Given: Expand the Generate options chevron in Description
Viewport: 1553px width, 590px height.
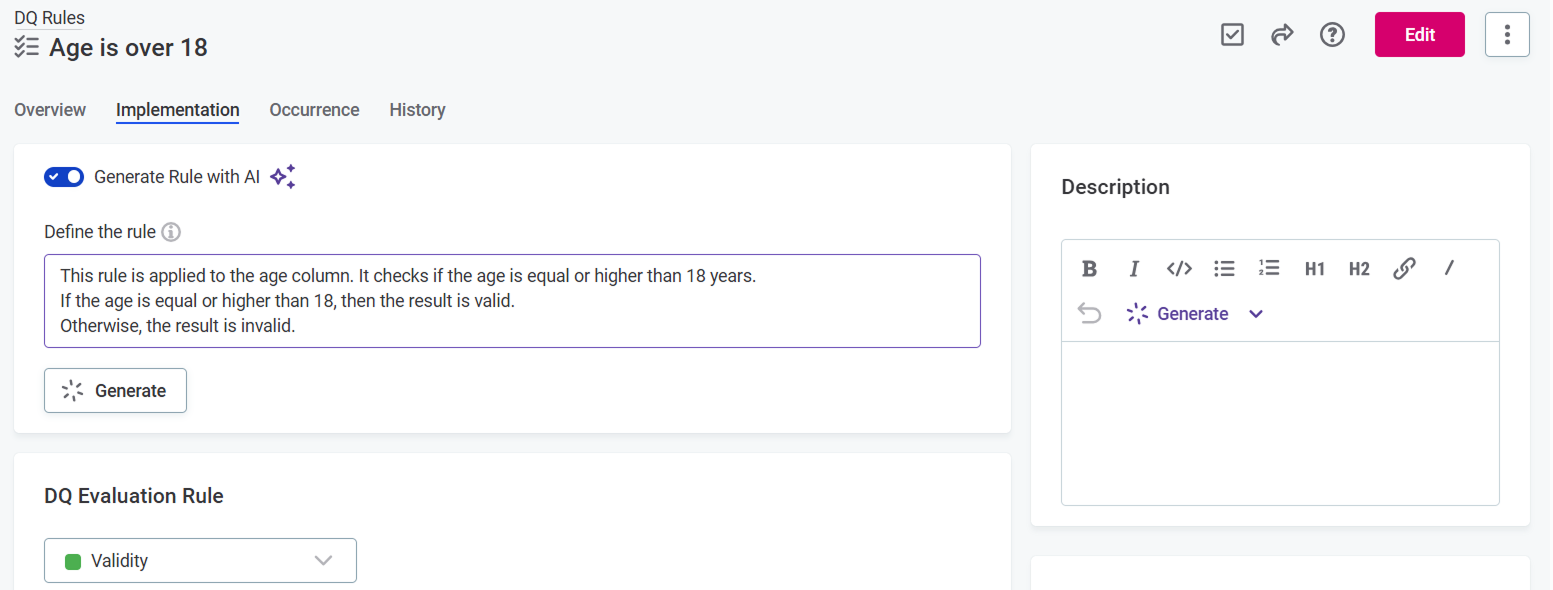Looking at the screenshot, I should (1255, 313).
